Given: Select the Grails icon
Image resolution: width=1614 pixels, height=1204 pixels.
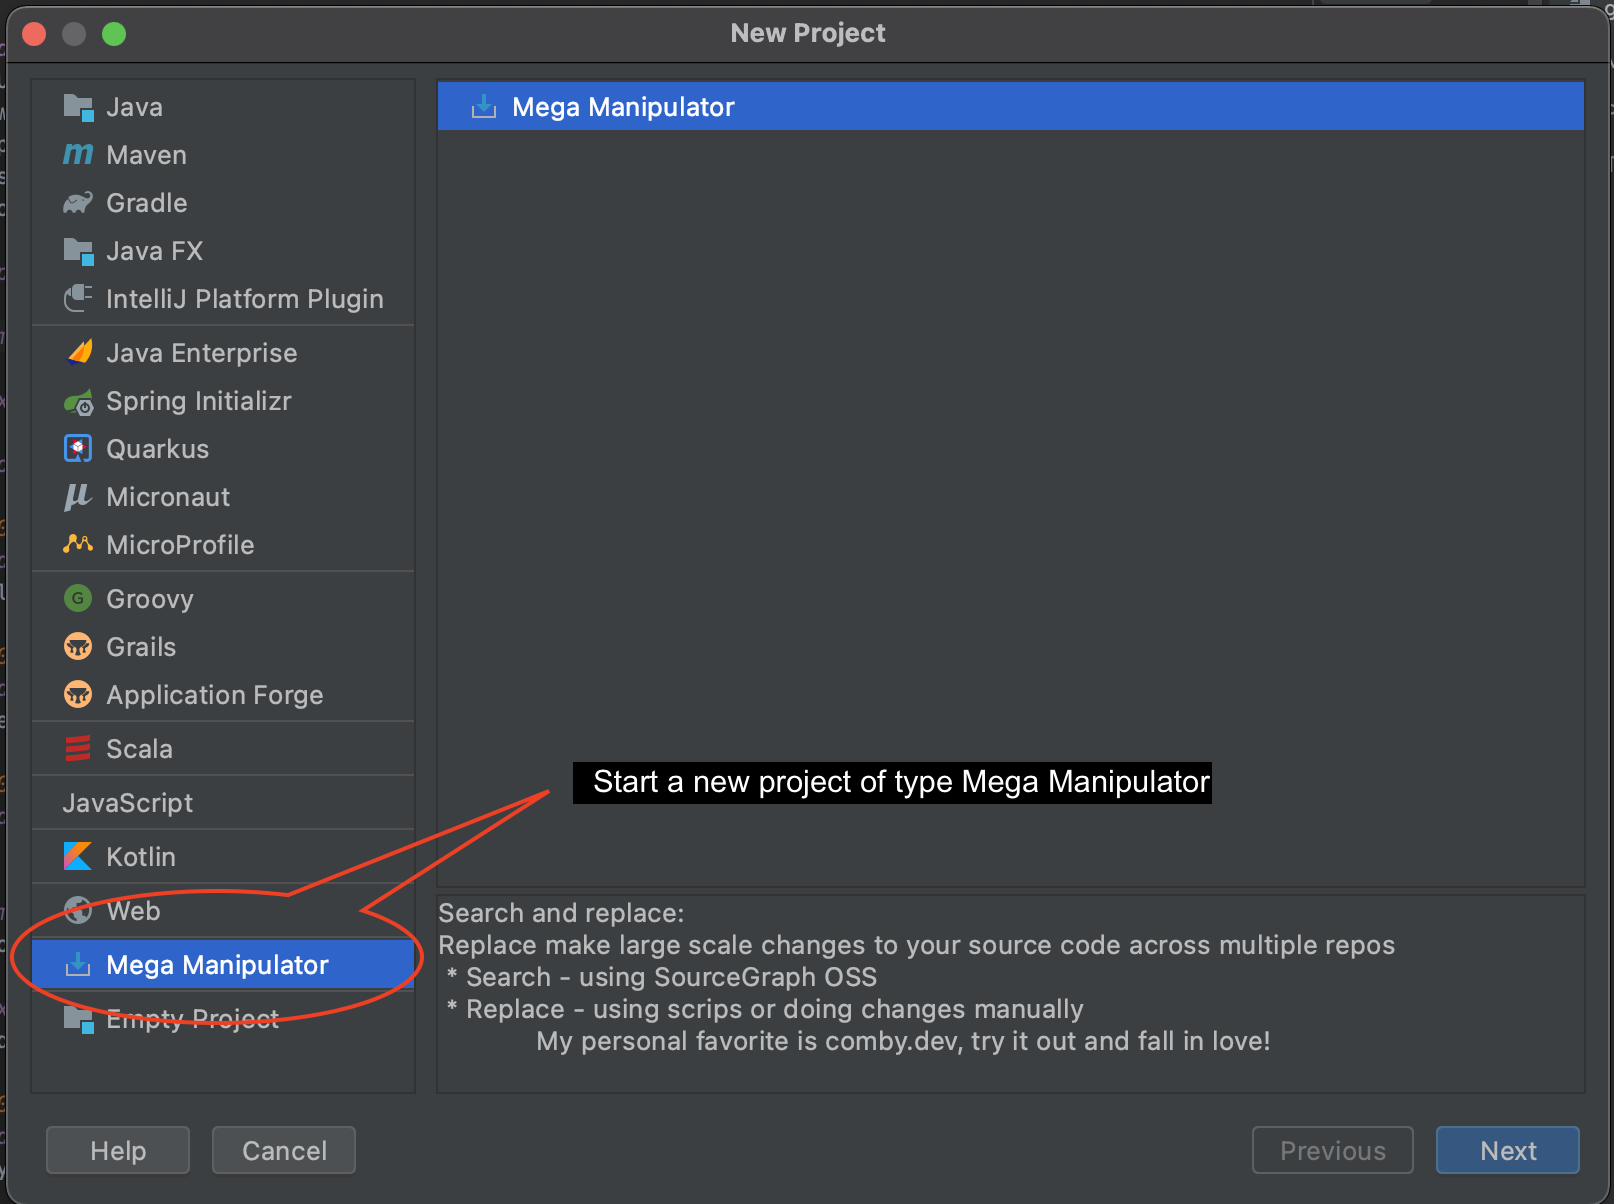Looking at the screenshot, I should click(x=78, y=646).
